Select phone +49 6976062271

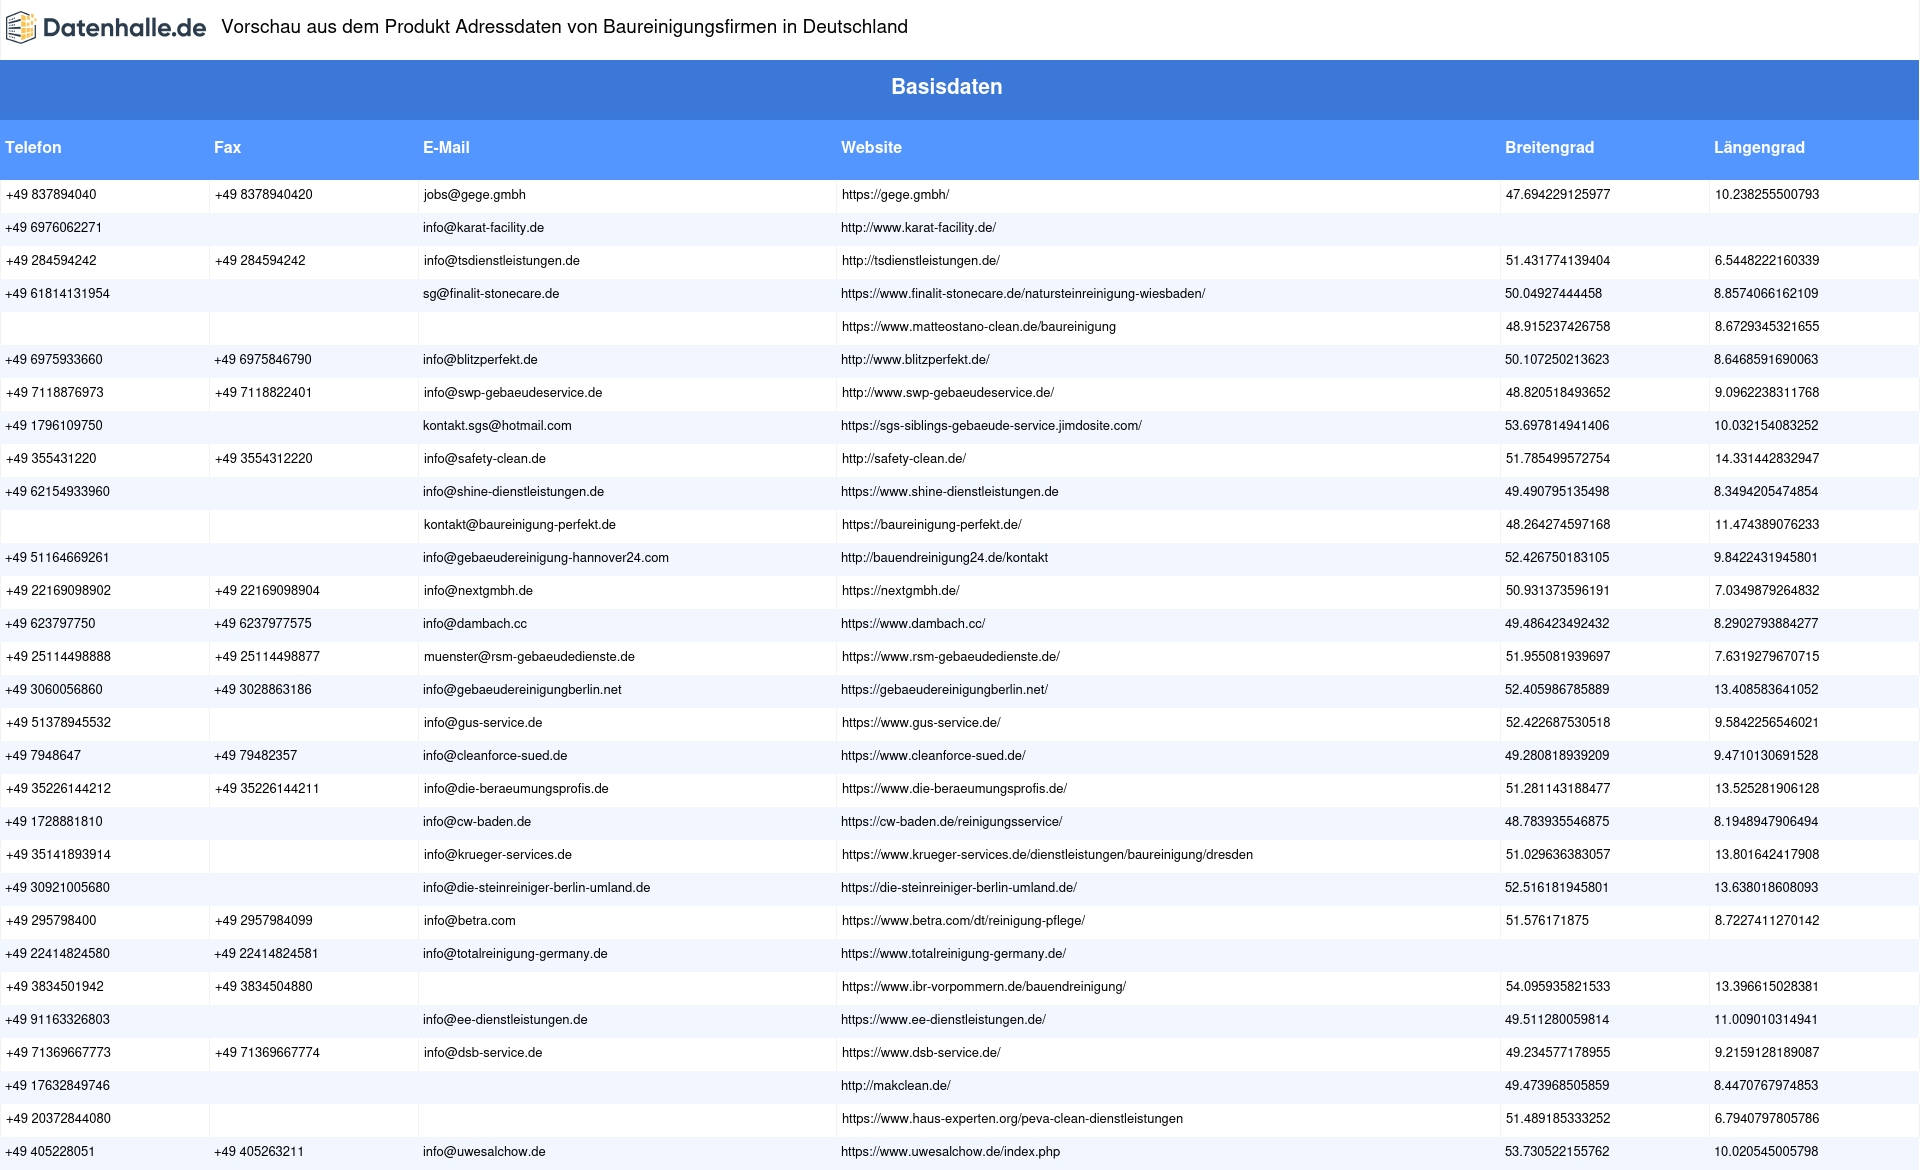coord(54,228)
